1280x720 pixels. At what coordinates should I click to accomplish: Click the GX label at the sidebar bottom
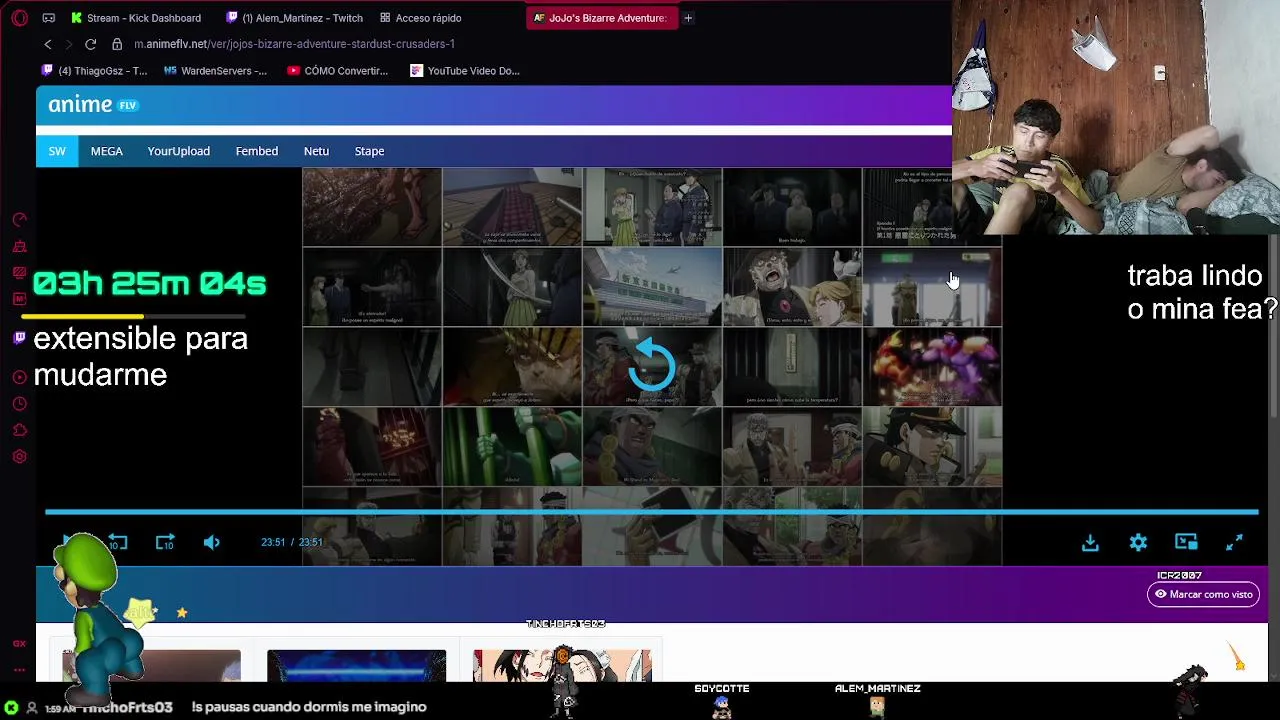click(x=19, y=644)
